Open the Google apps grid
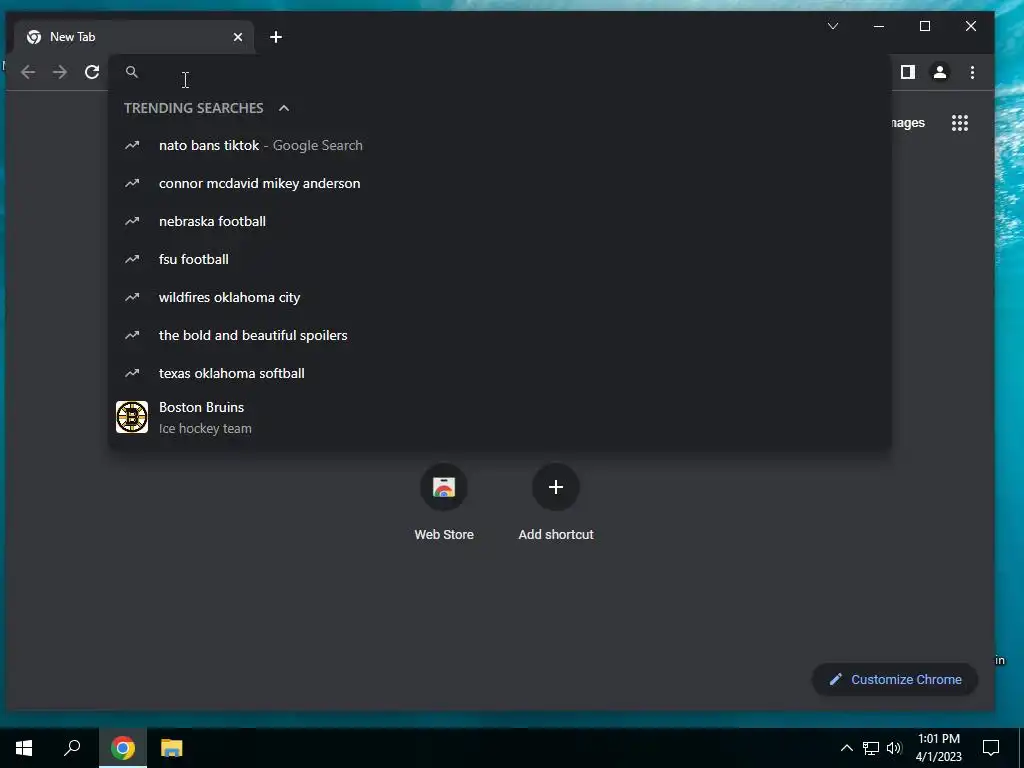Viewport: 1024px width, 768px height. pyautogui.click(x=960, y=123)
